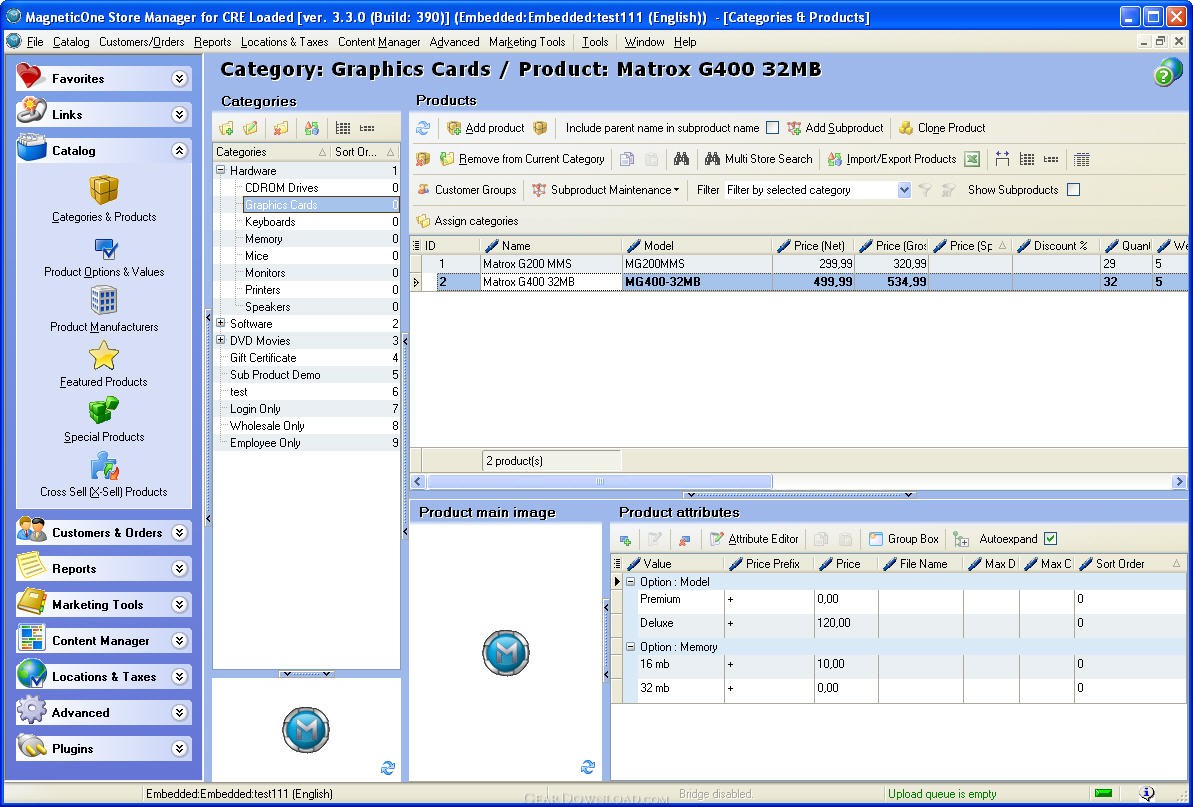Click the help globe icon
This screenshot has width=1193, height=807.
pyautogui.click(x=1167, y=72)
